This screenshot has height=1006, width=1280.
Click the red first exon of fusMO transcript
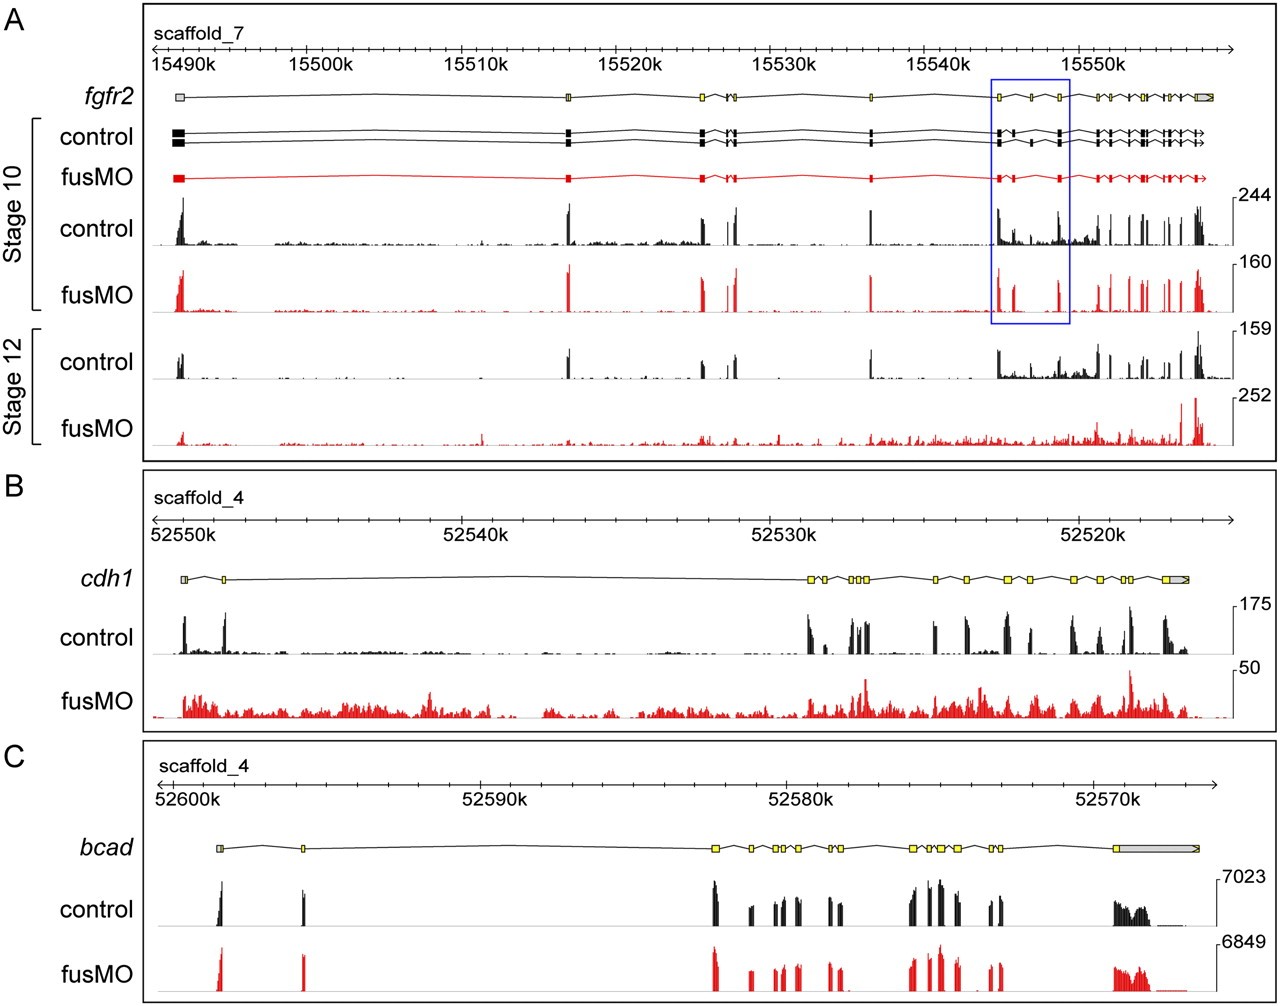click(x=179, y=178)
